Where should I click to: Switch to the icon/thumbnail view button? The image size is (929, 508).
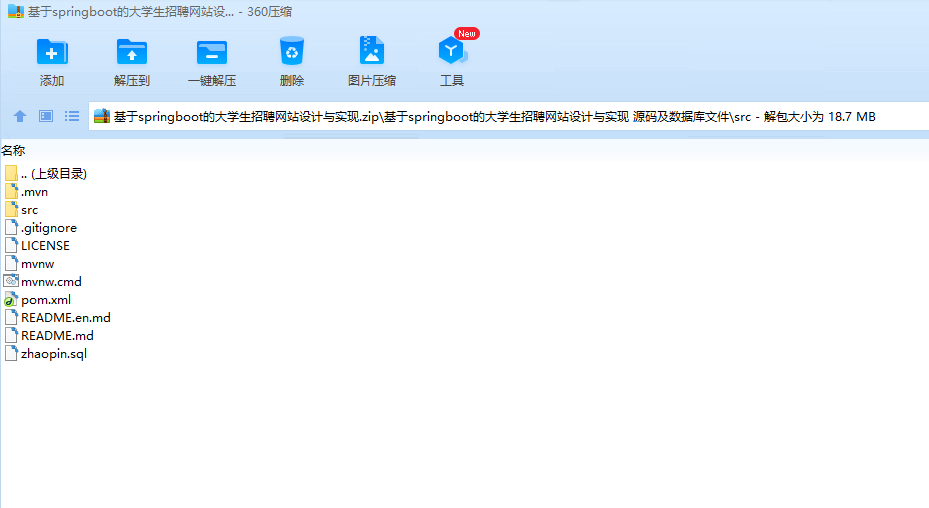pyautogui.click(x=46, y=116)
